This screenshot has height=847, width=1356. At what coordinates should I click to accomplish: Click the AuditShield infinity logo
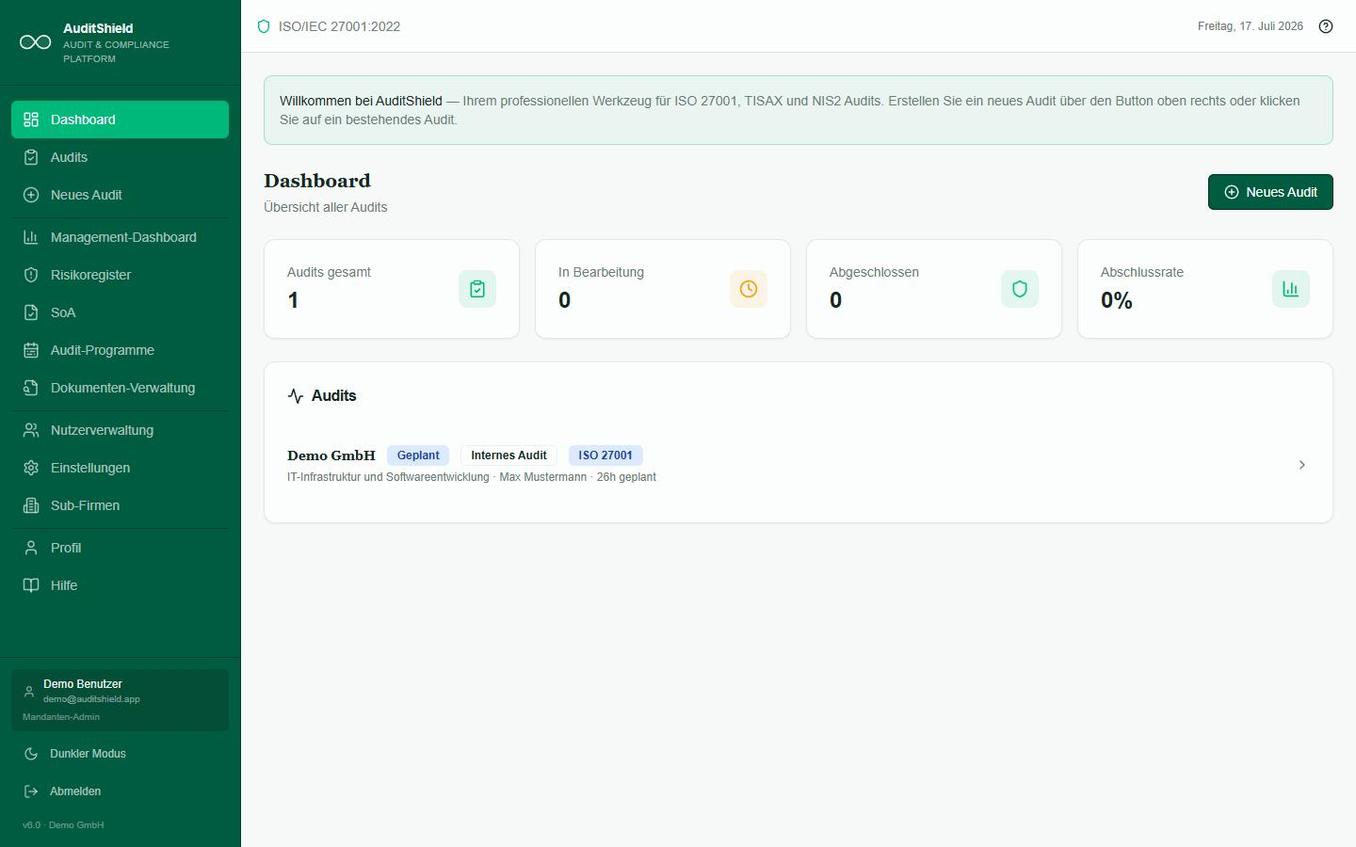point(36,42)
